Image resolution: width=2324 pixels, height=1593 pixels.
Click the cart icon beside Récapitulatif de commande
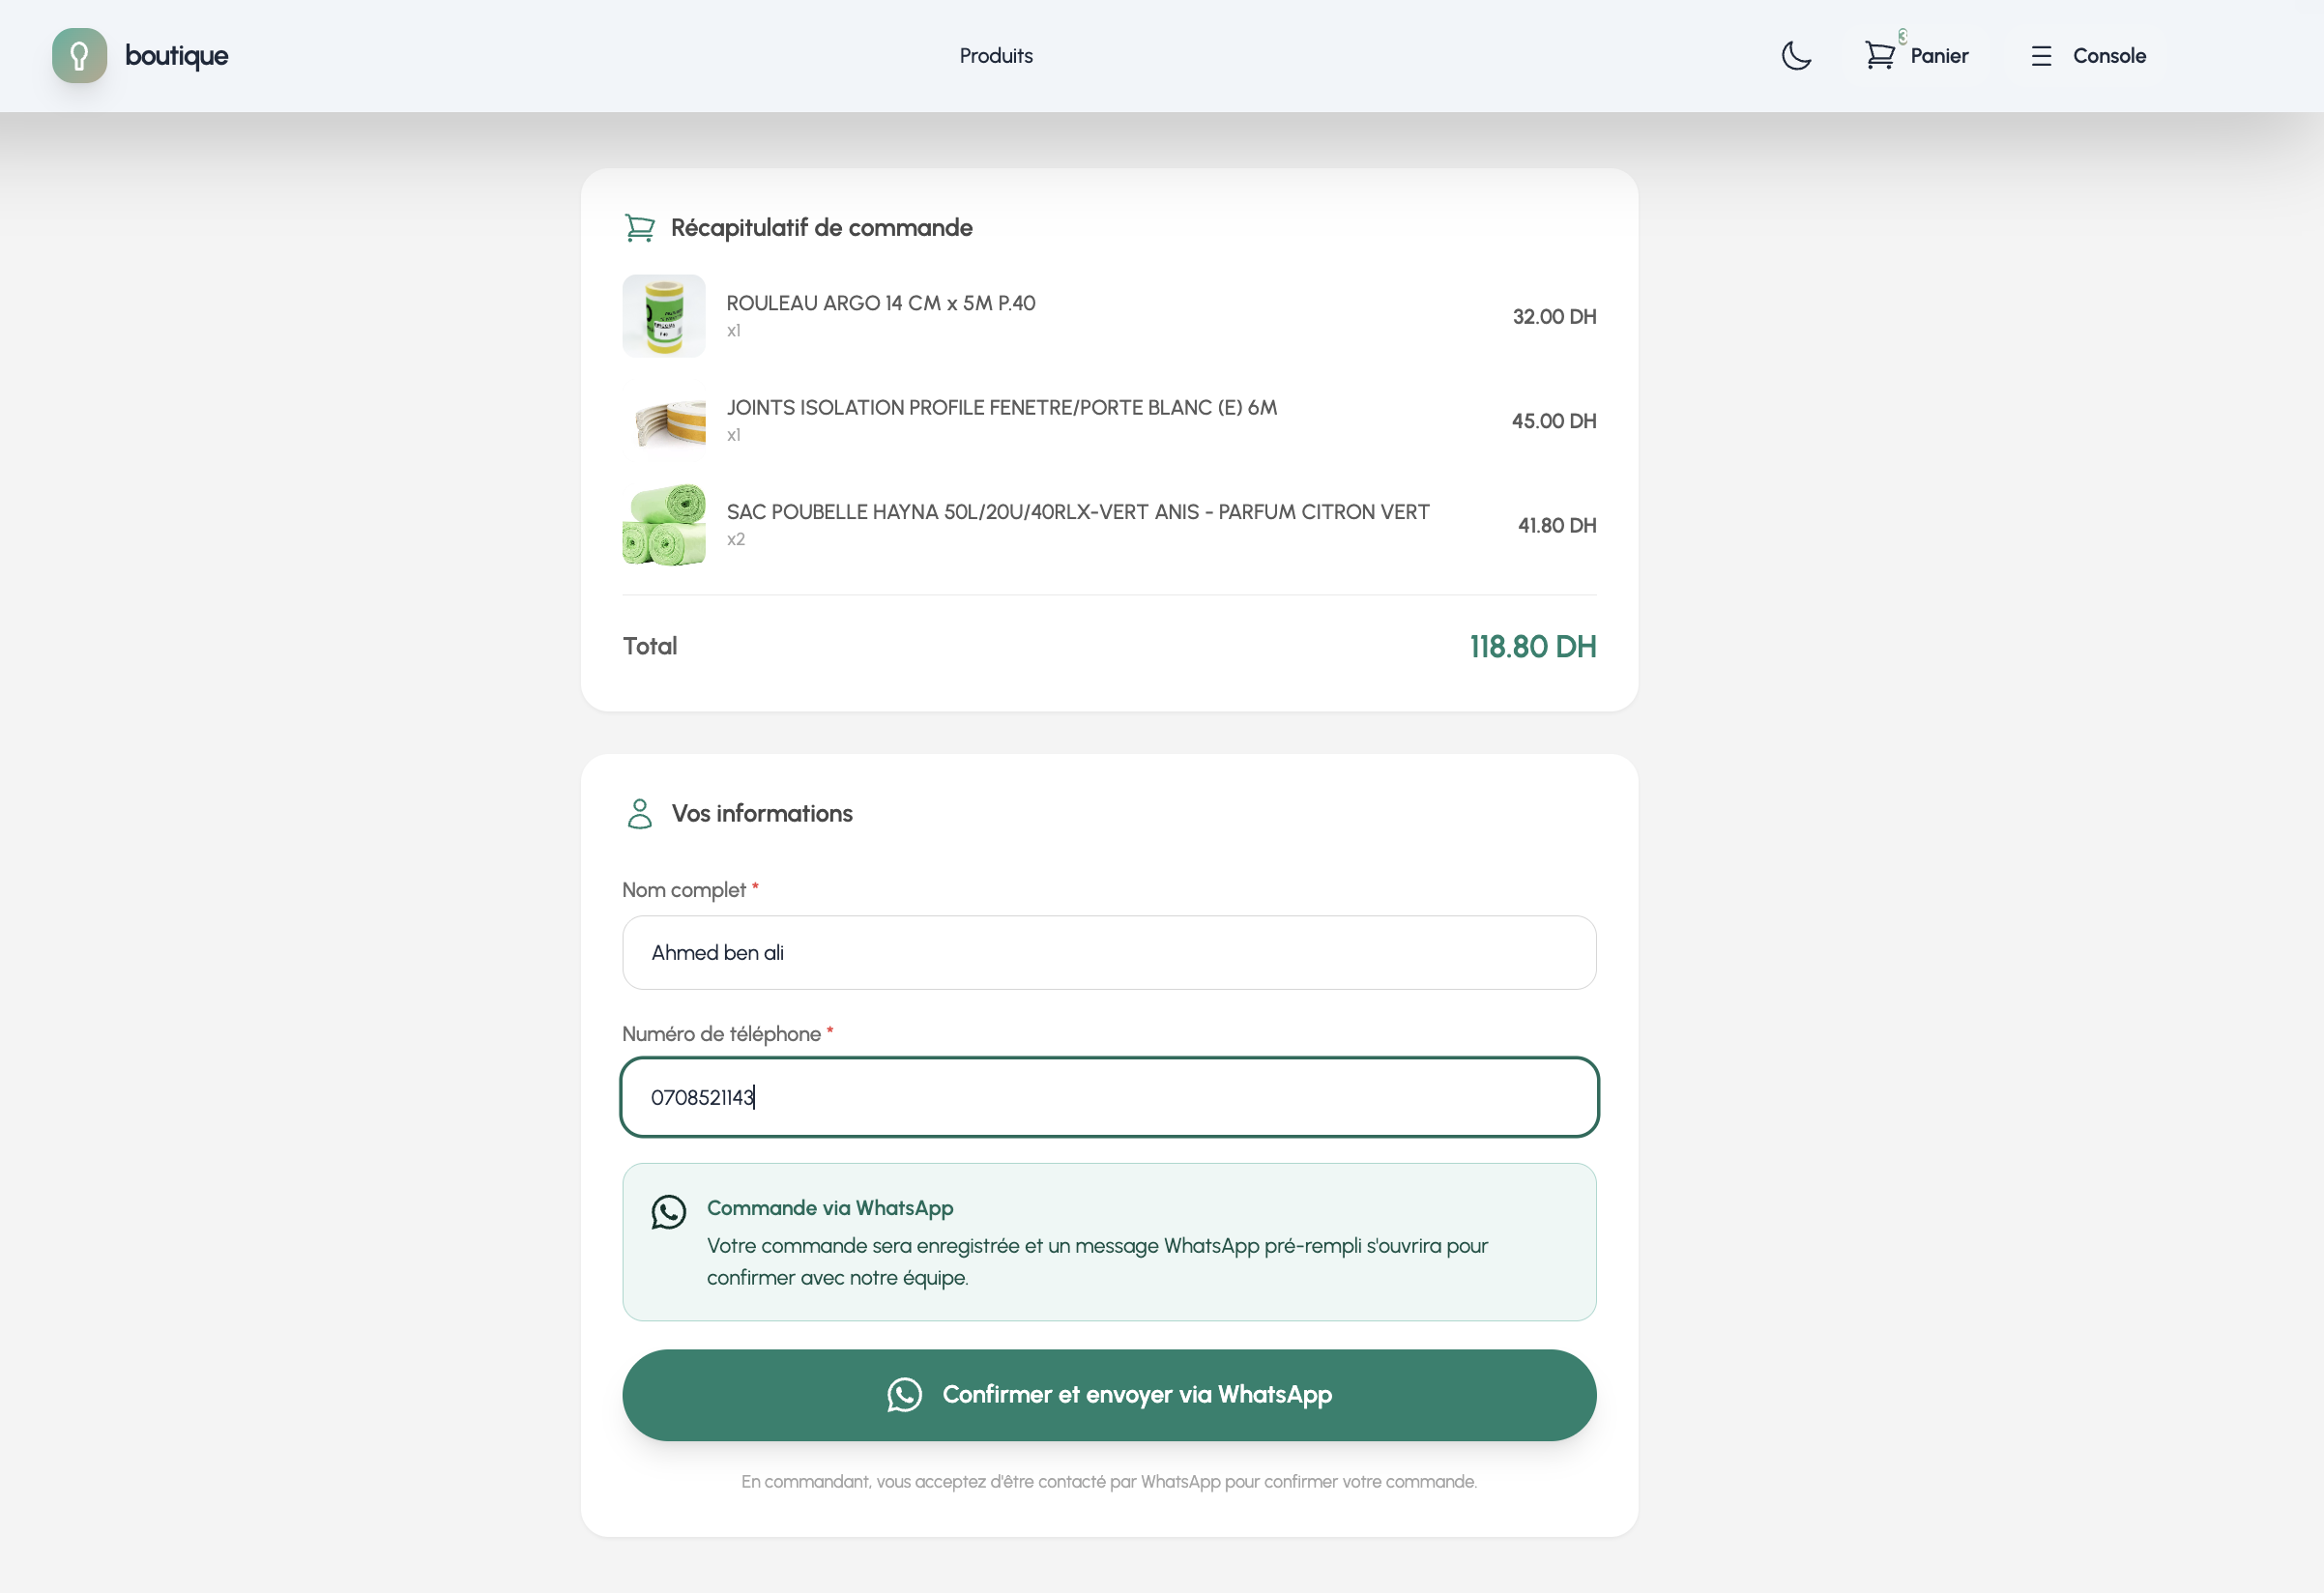click(x=639, y=228)
